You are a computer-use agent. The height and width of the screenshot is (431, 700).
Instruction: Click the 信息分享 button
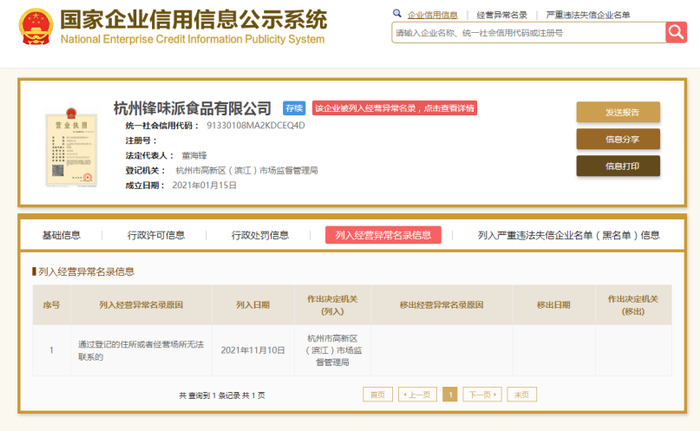[618, 139]
